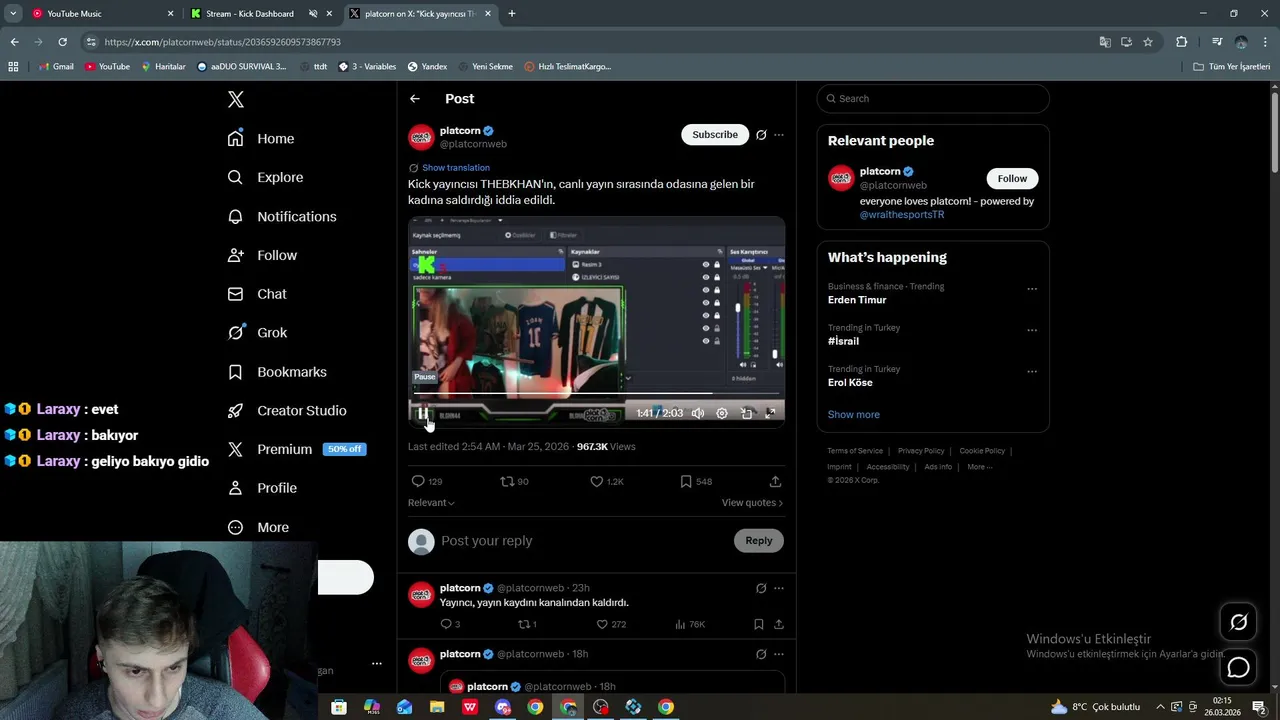Click the X search field

[933, 99]
